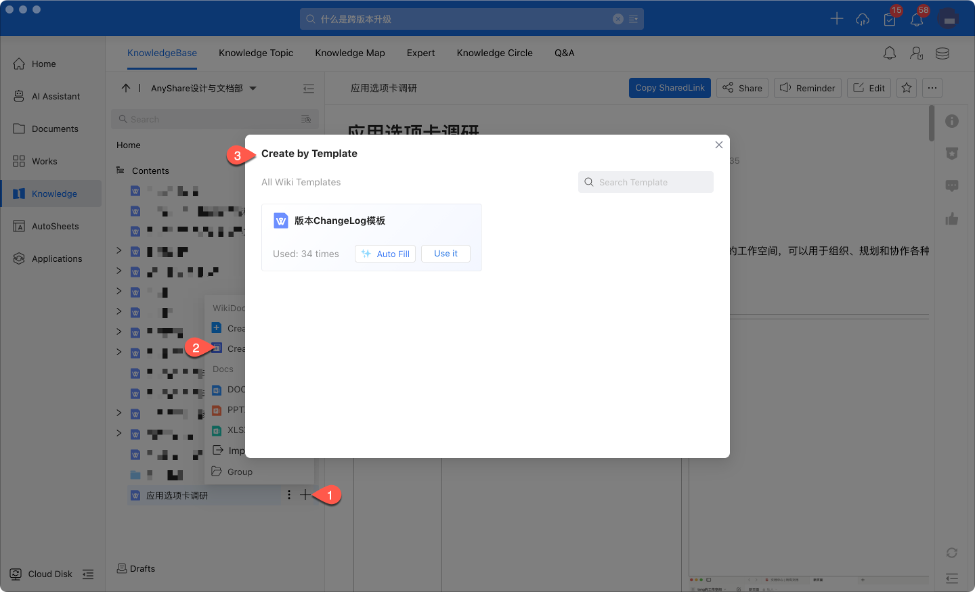Click the thumbs up icon on right panel
The width and height of the screenshot is (976, 592).
tap(951, 218)
